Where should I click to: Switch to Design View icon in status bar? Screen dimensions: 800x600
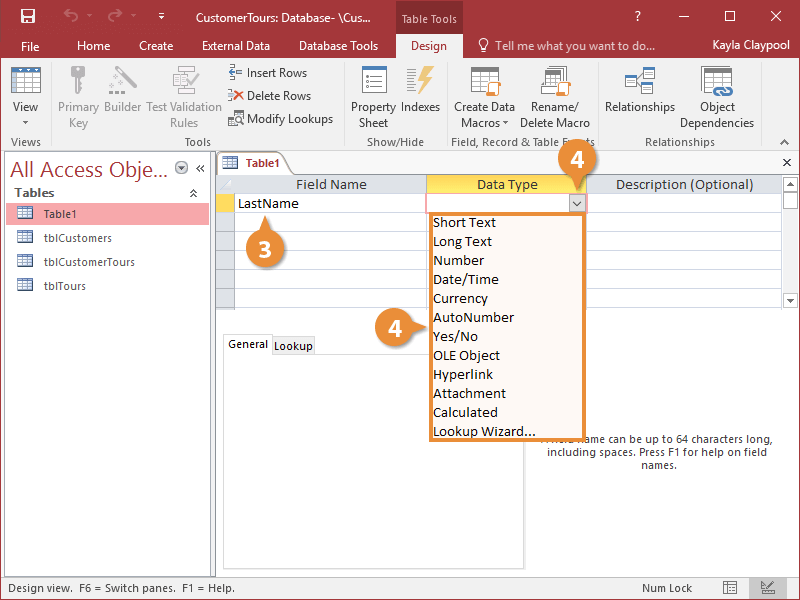point(768,588)
